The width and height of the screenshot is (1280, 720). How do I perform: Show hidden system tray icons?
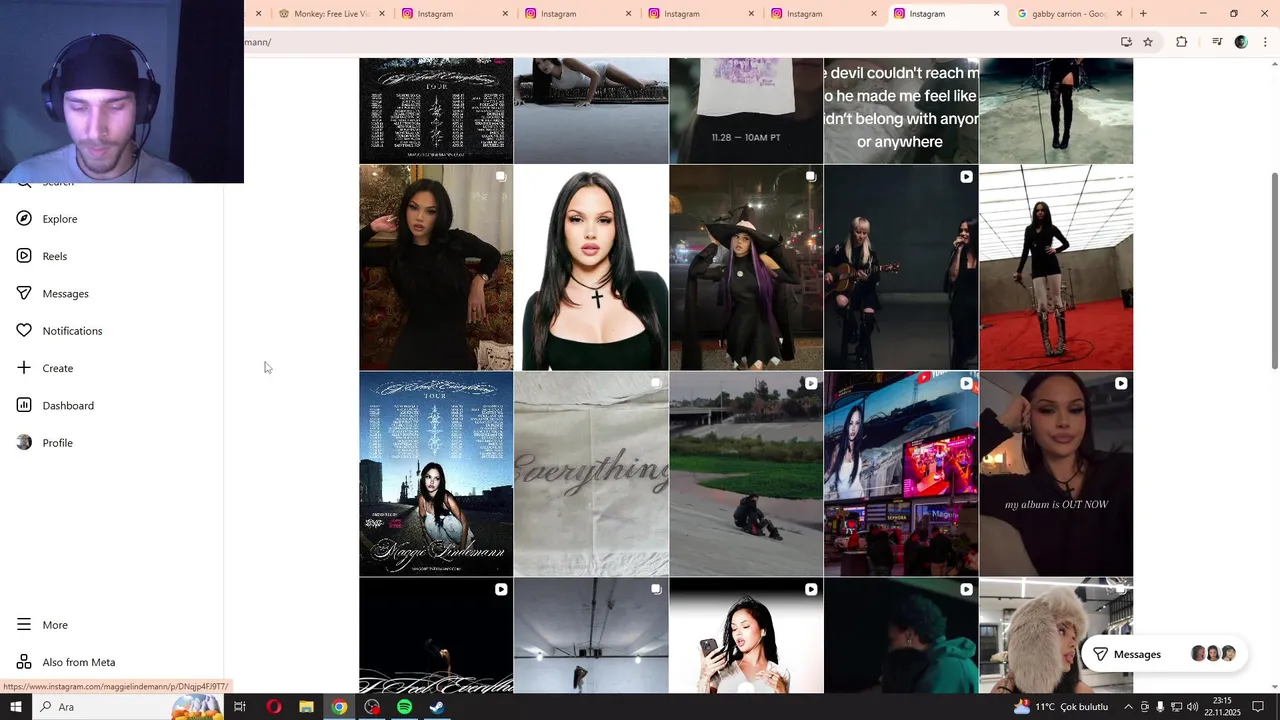1129,707
